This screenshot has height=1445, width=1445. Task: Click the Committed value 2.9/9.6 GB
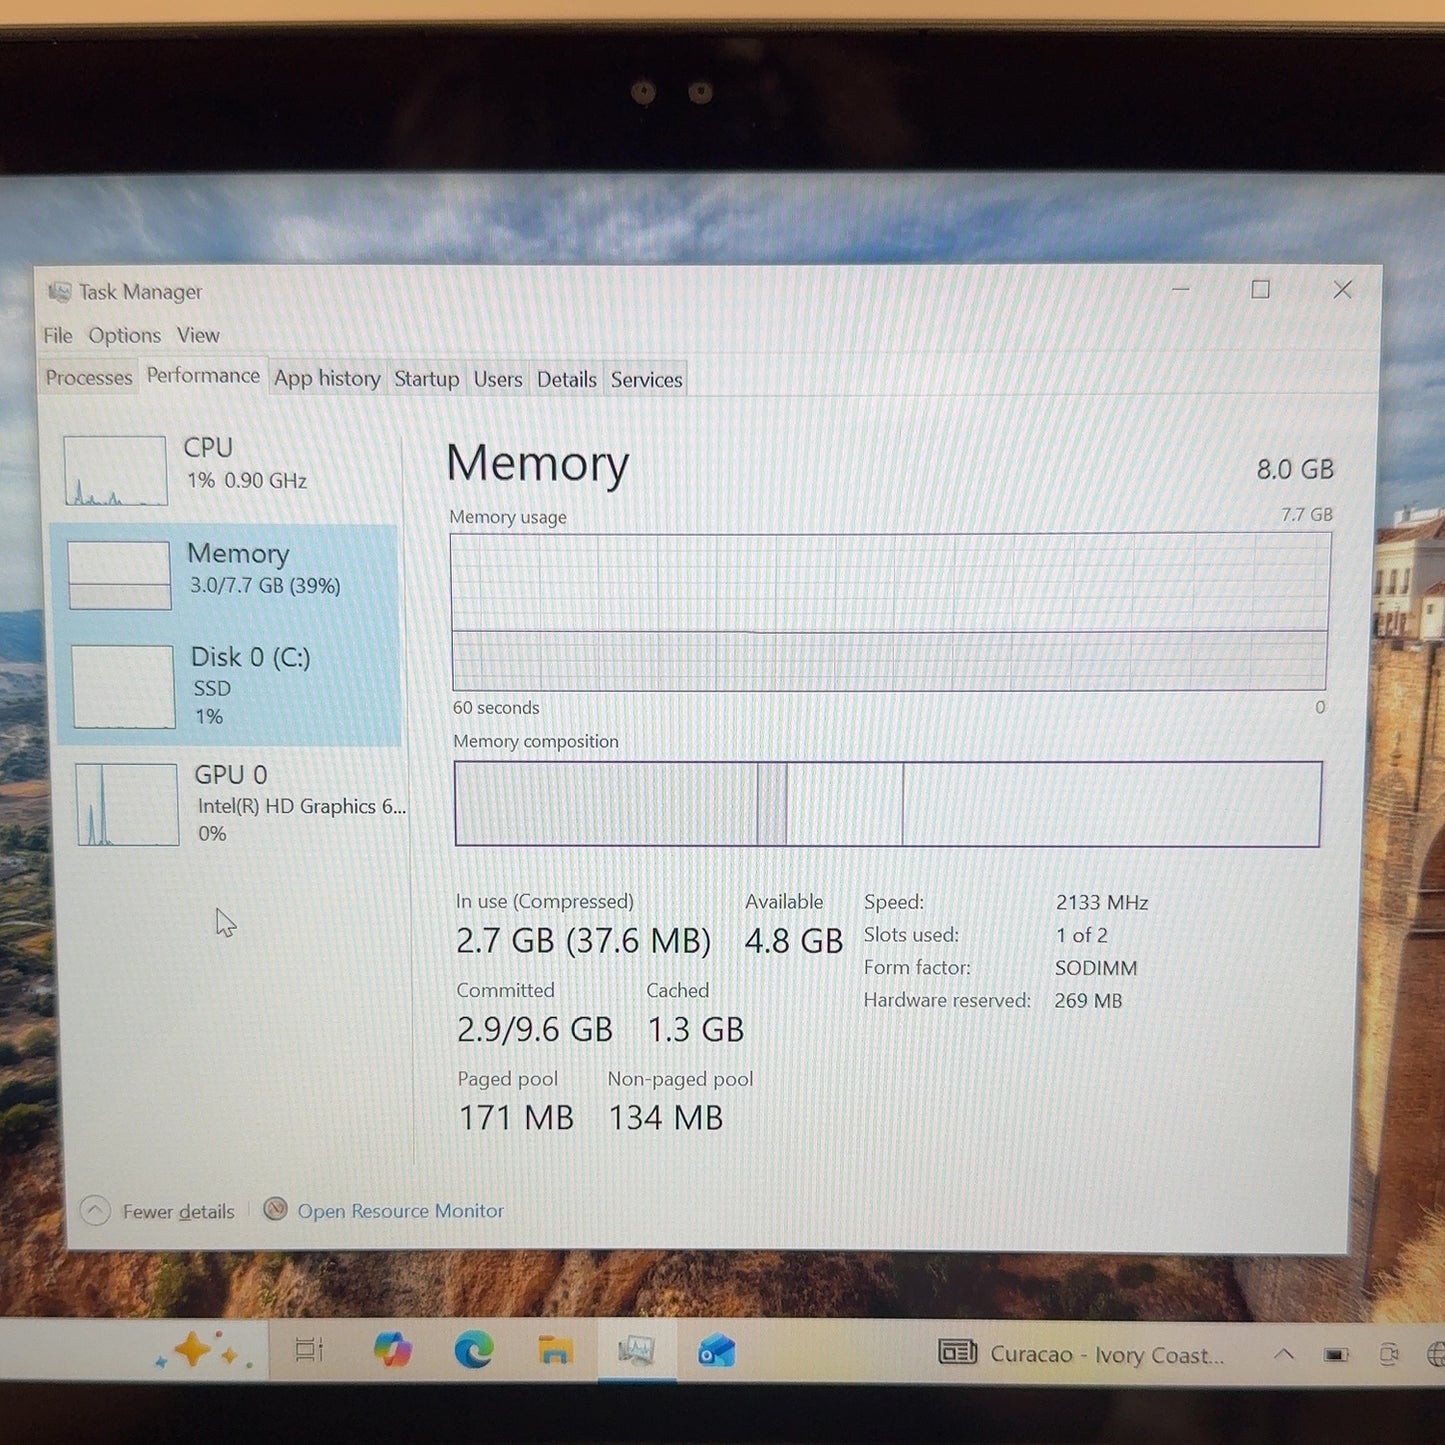[534, 1029]
